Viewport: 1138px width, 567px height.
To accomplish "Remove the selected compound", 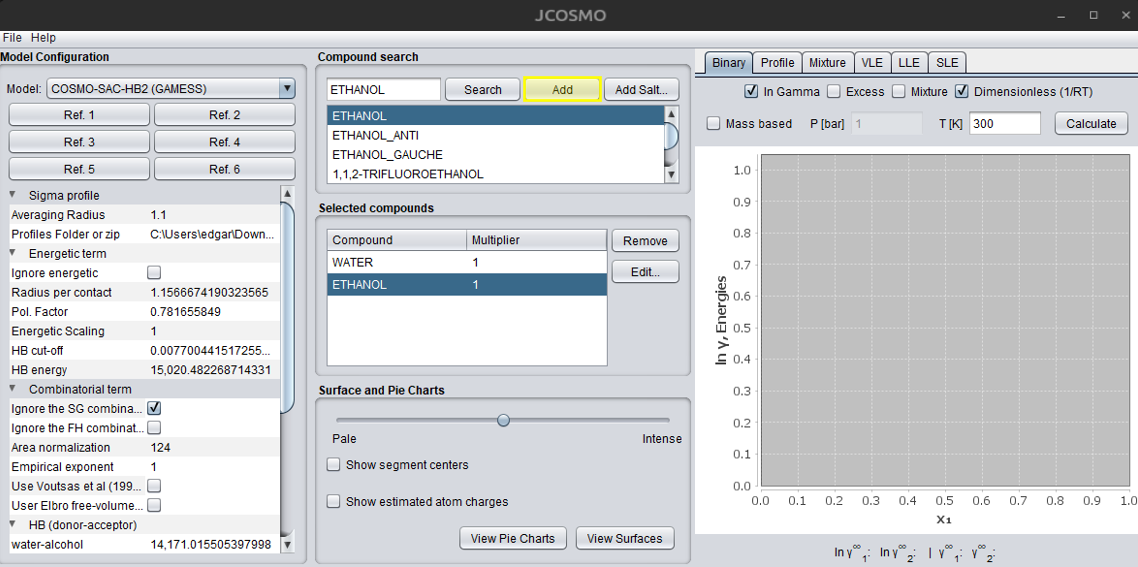I will 645,240.
